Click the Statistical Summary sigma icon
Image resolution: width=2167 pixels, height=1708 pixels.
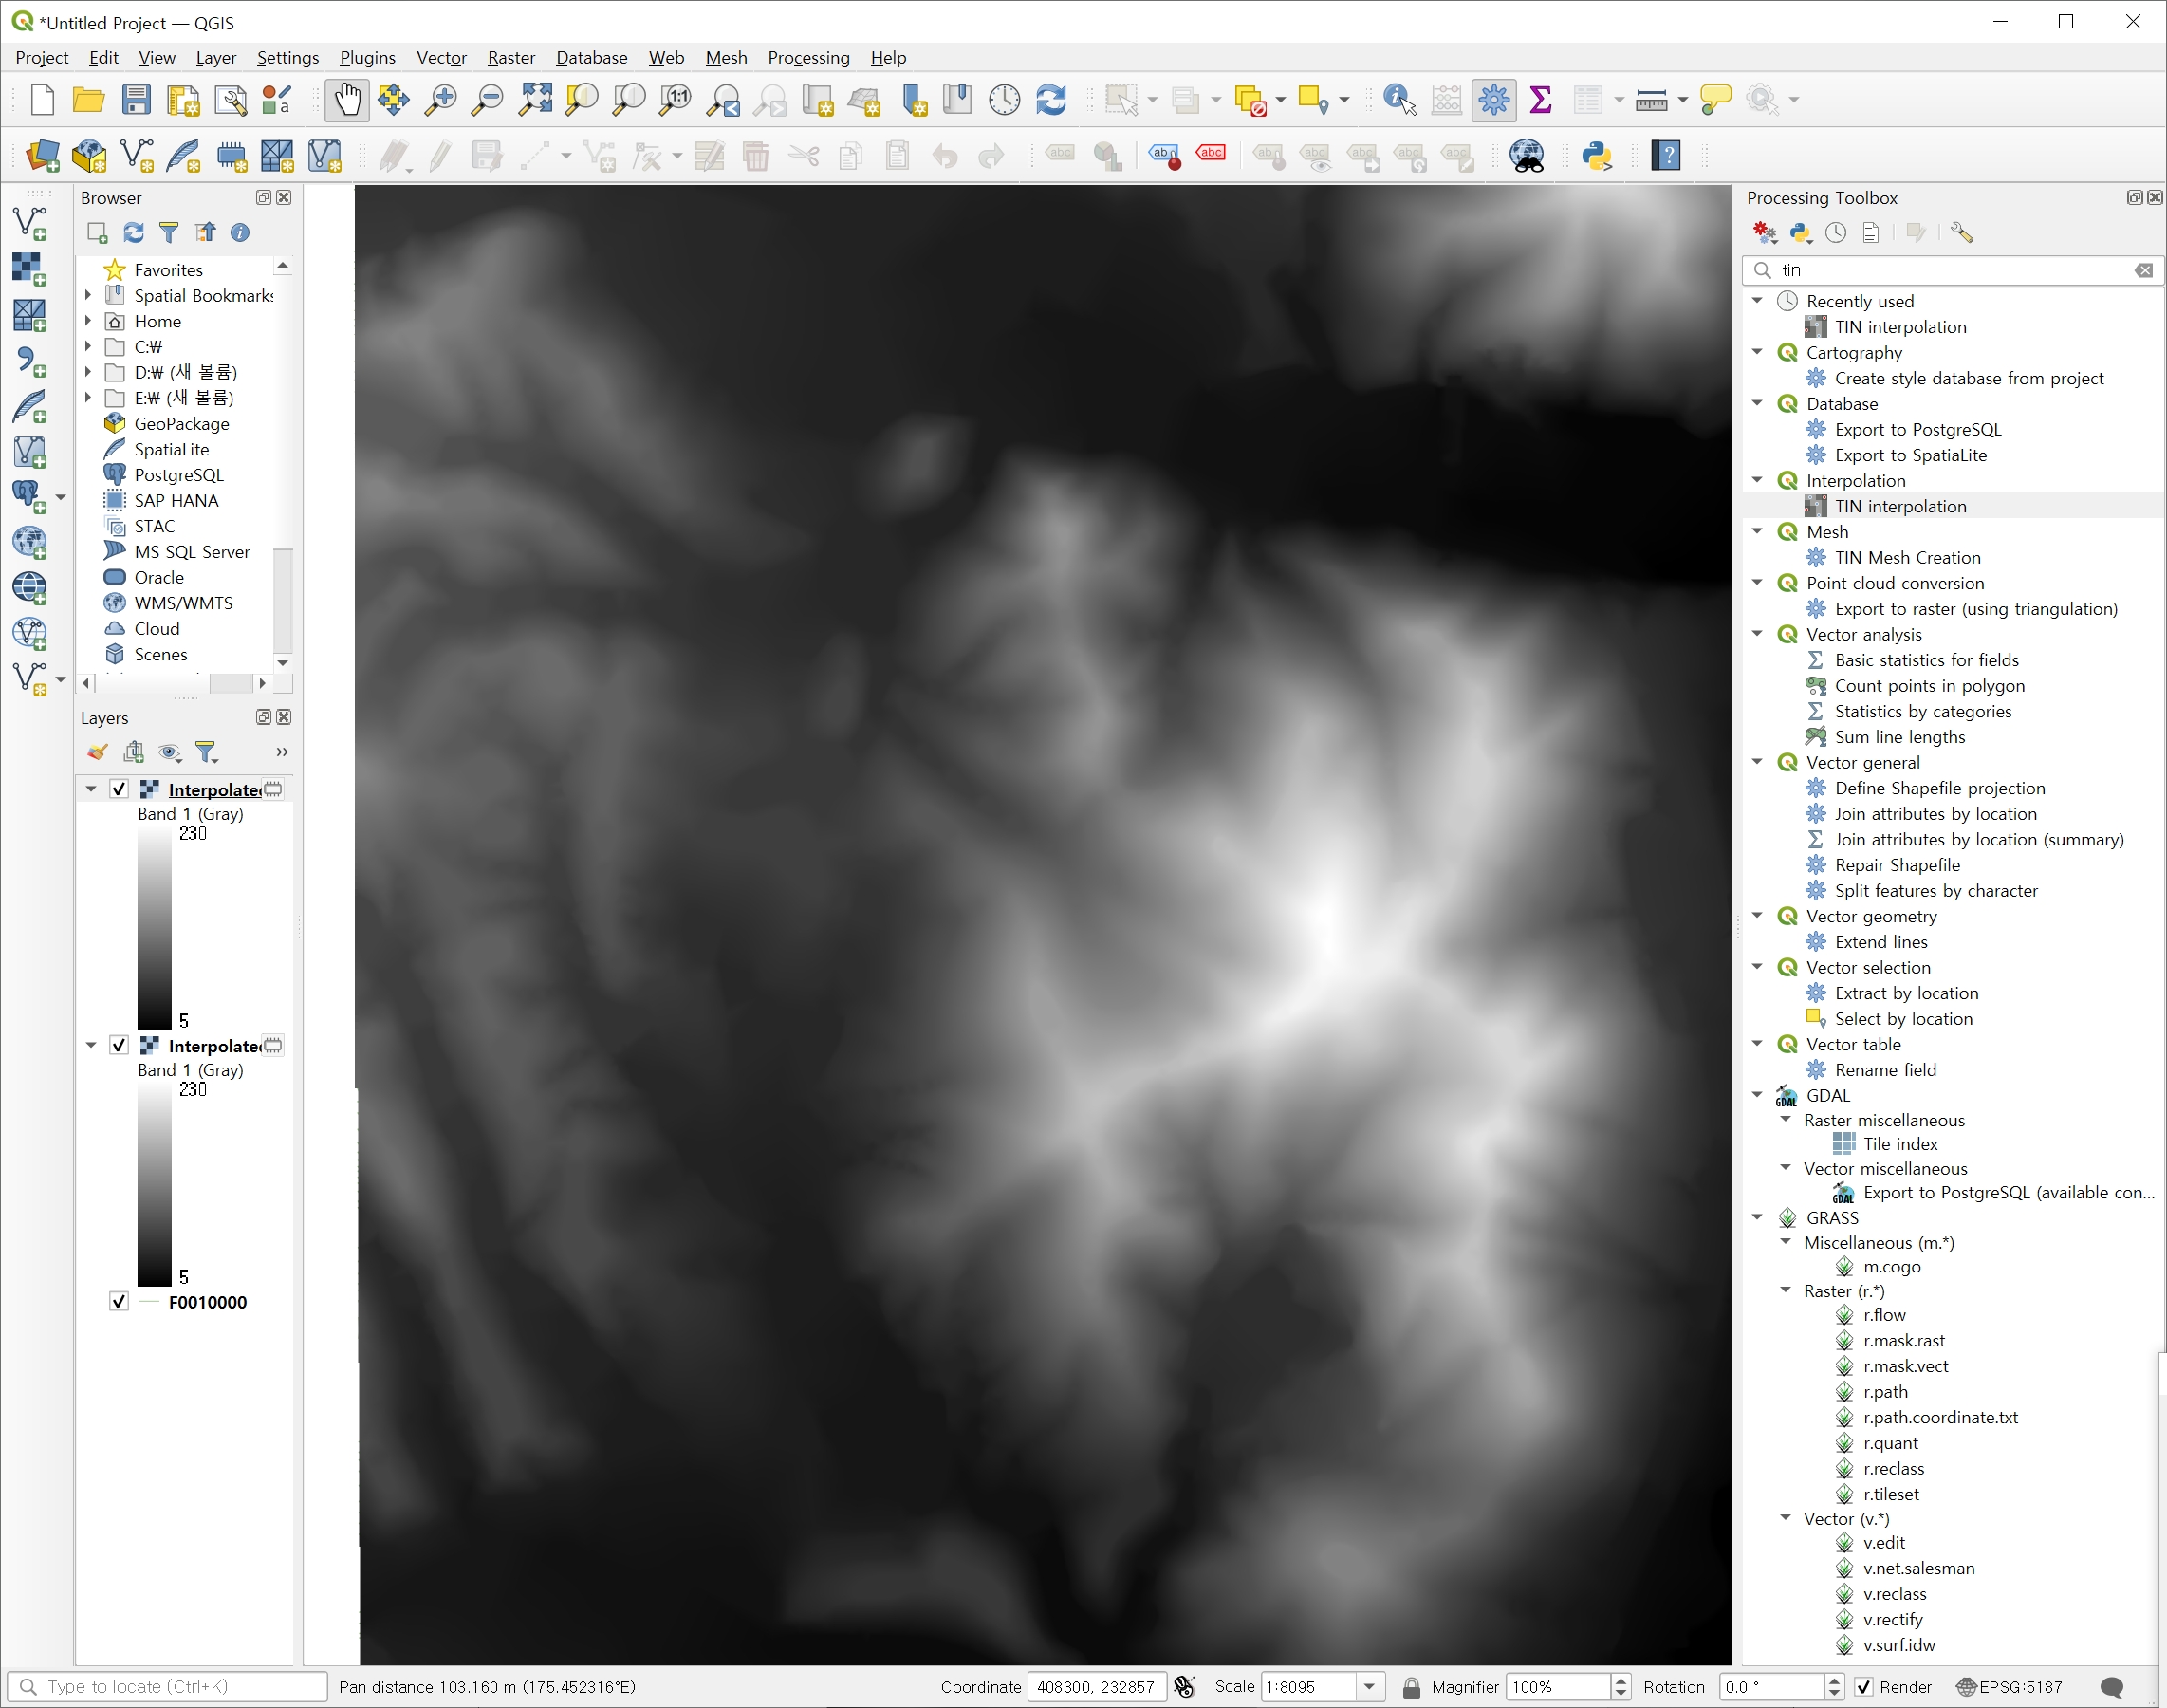pos(1540,100)
